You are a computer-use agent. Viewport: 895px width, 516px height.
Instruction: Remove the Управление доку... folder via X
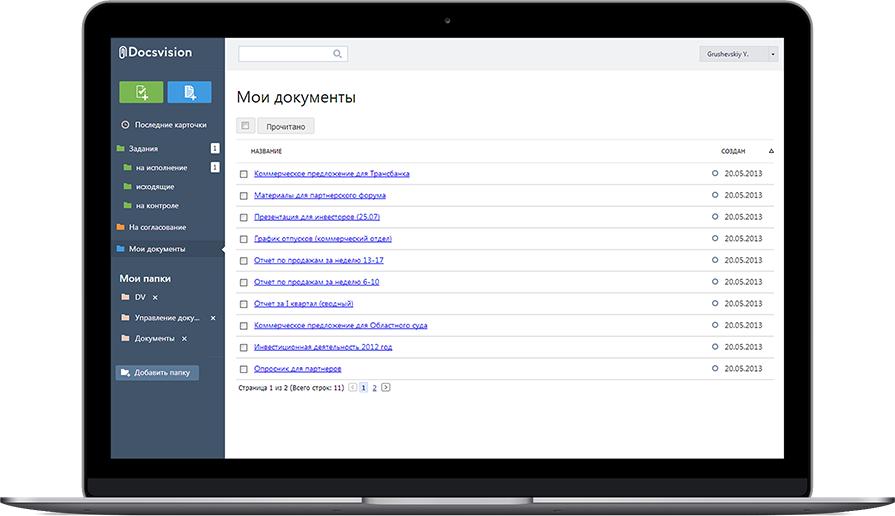pos(213,318)
